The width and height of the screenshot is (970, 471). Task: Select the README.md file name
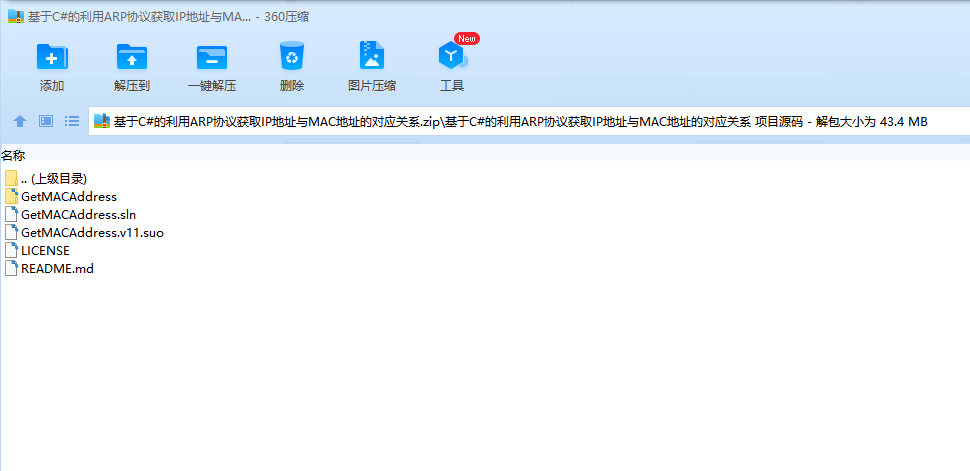click(58, 269)
